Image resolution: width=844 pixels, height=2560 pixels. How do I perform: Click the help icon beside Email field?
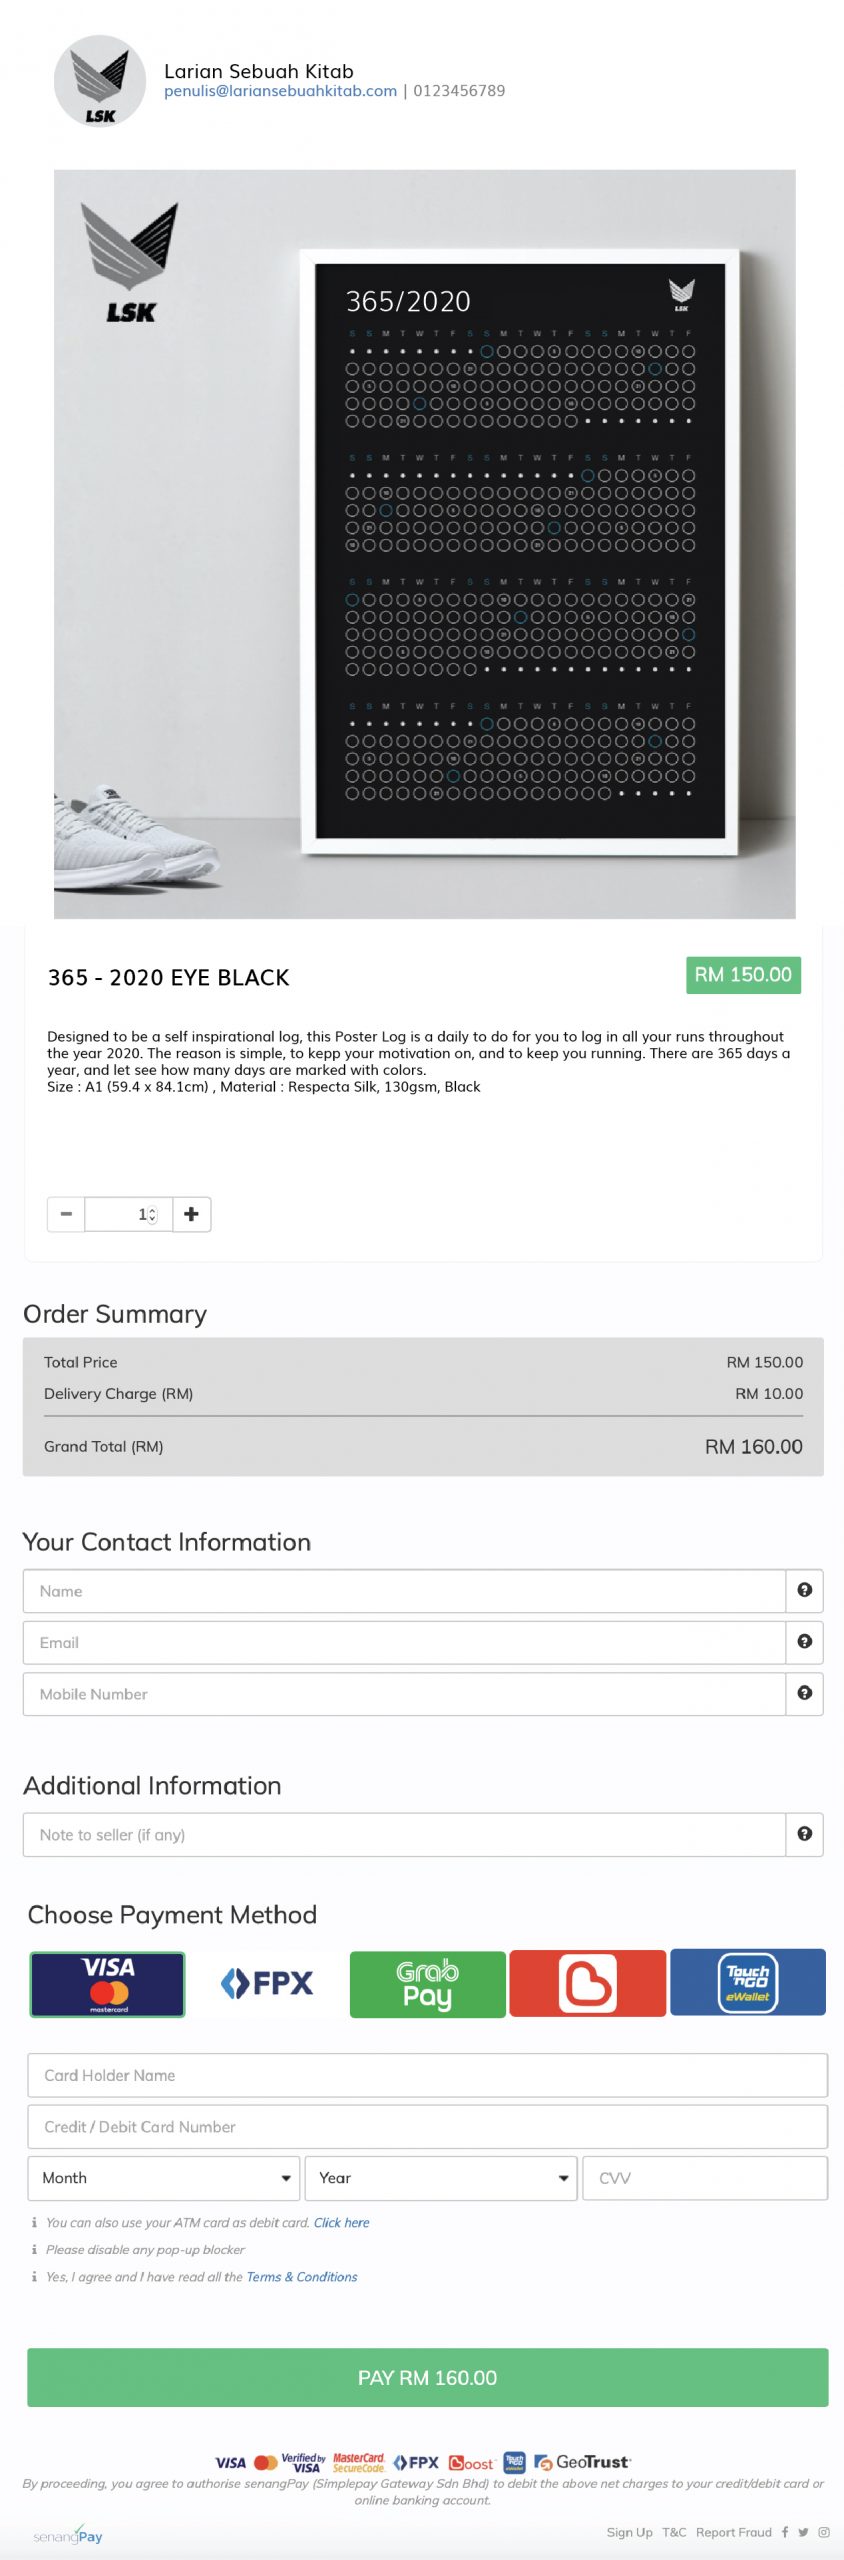804,1641
